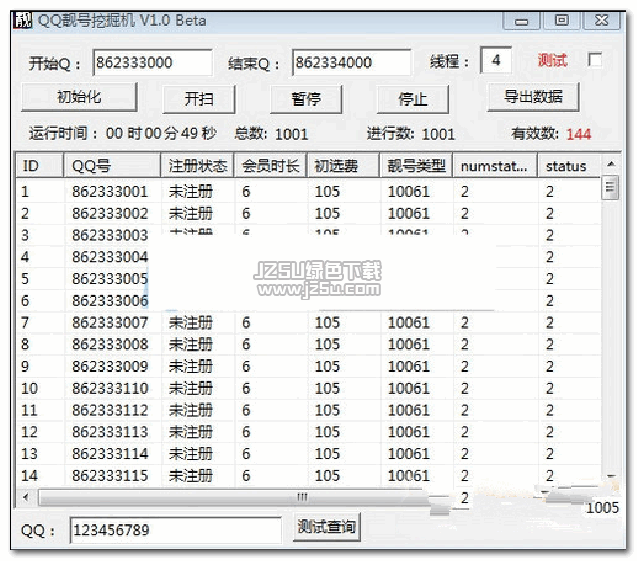This screenshot has width=637, height=561.
Task: Select row with QQ 862333002
Action: (x=308, y=213)
